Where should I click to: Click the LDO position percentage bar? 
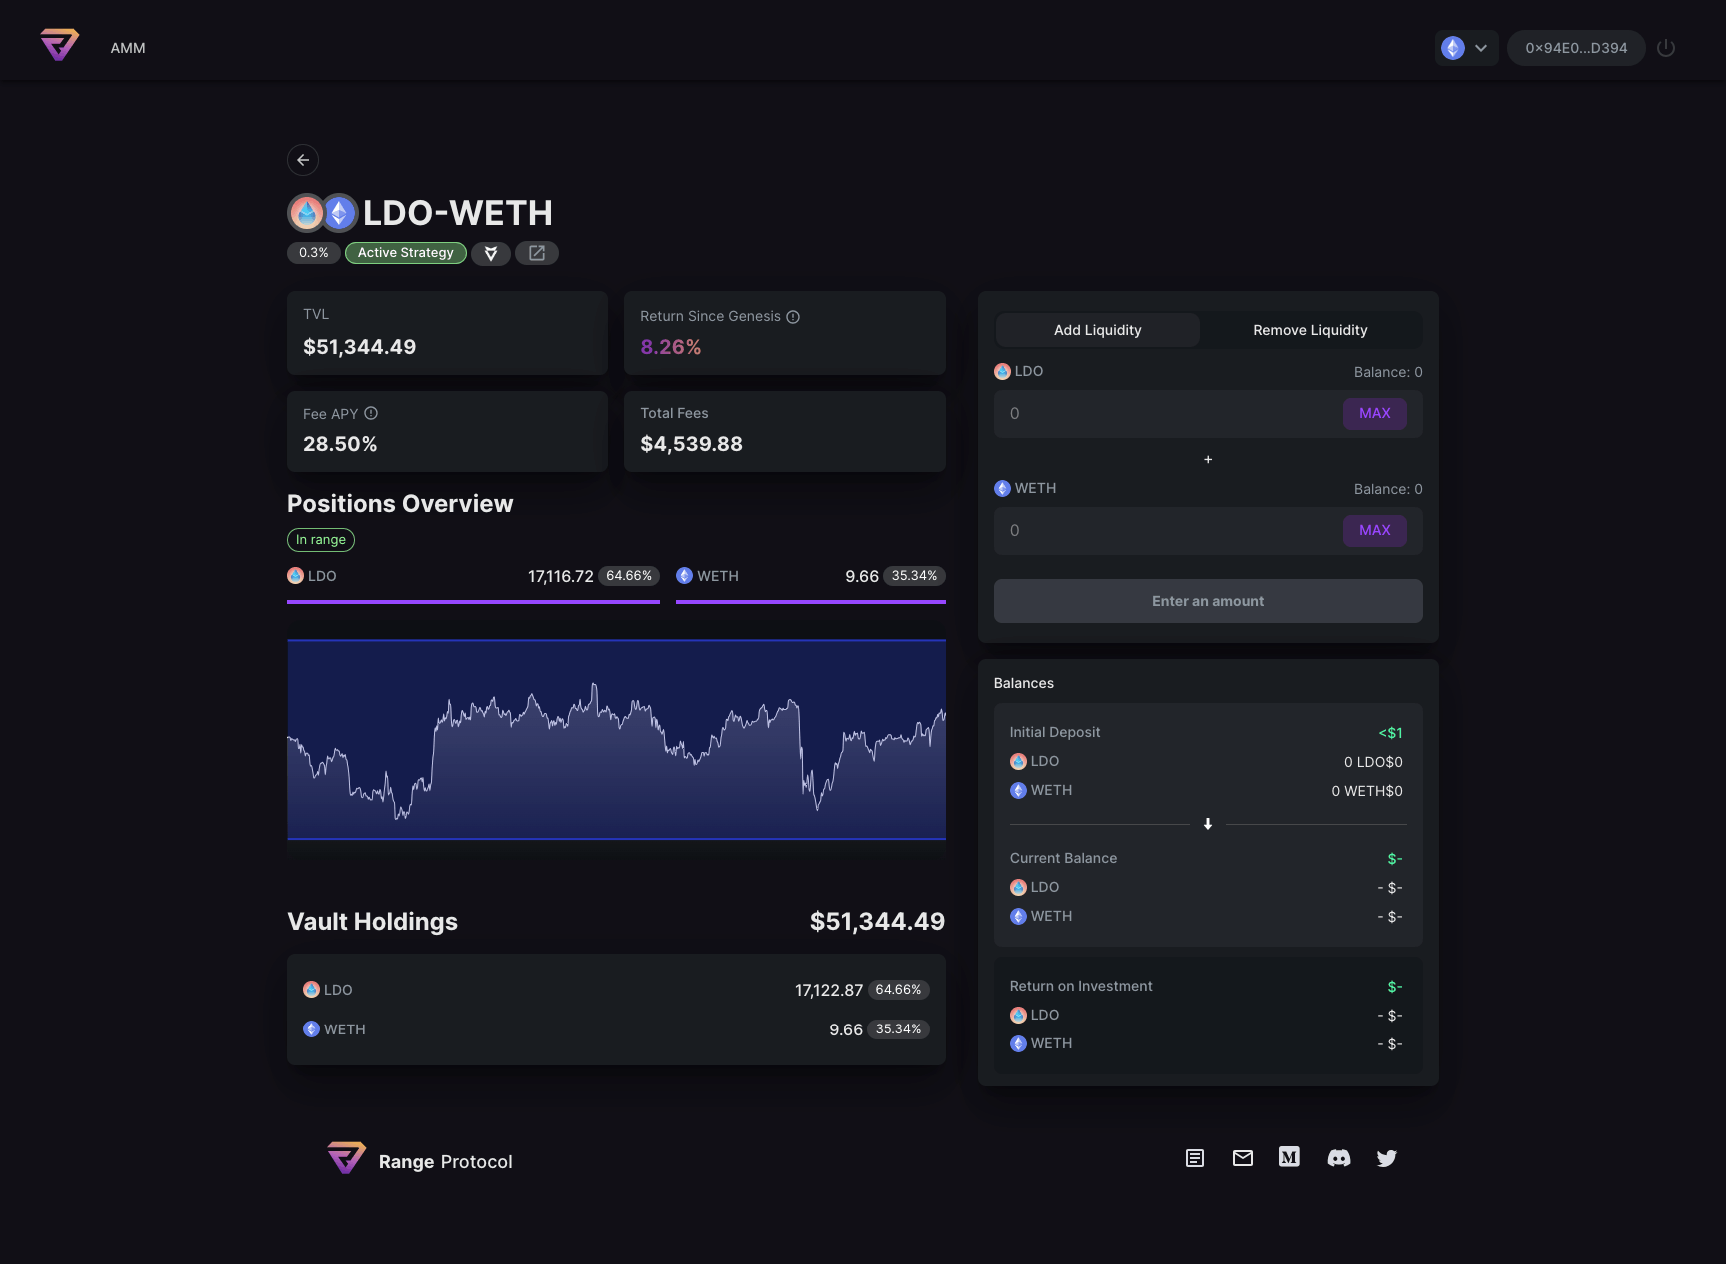tap(473, 602)
